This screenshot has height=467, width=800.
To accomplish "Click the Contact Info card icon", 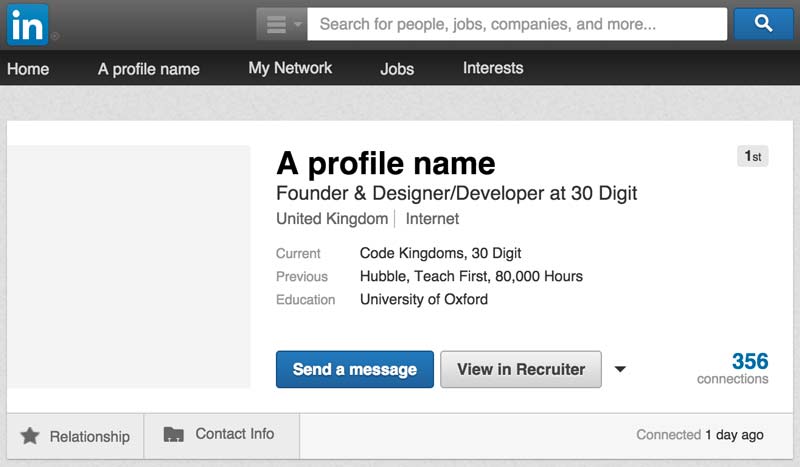I will tap(173, 434).
